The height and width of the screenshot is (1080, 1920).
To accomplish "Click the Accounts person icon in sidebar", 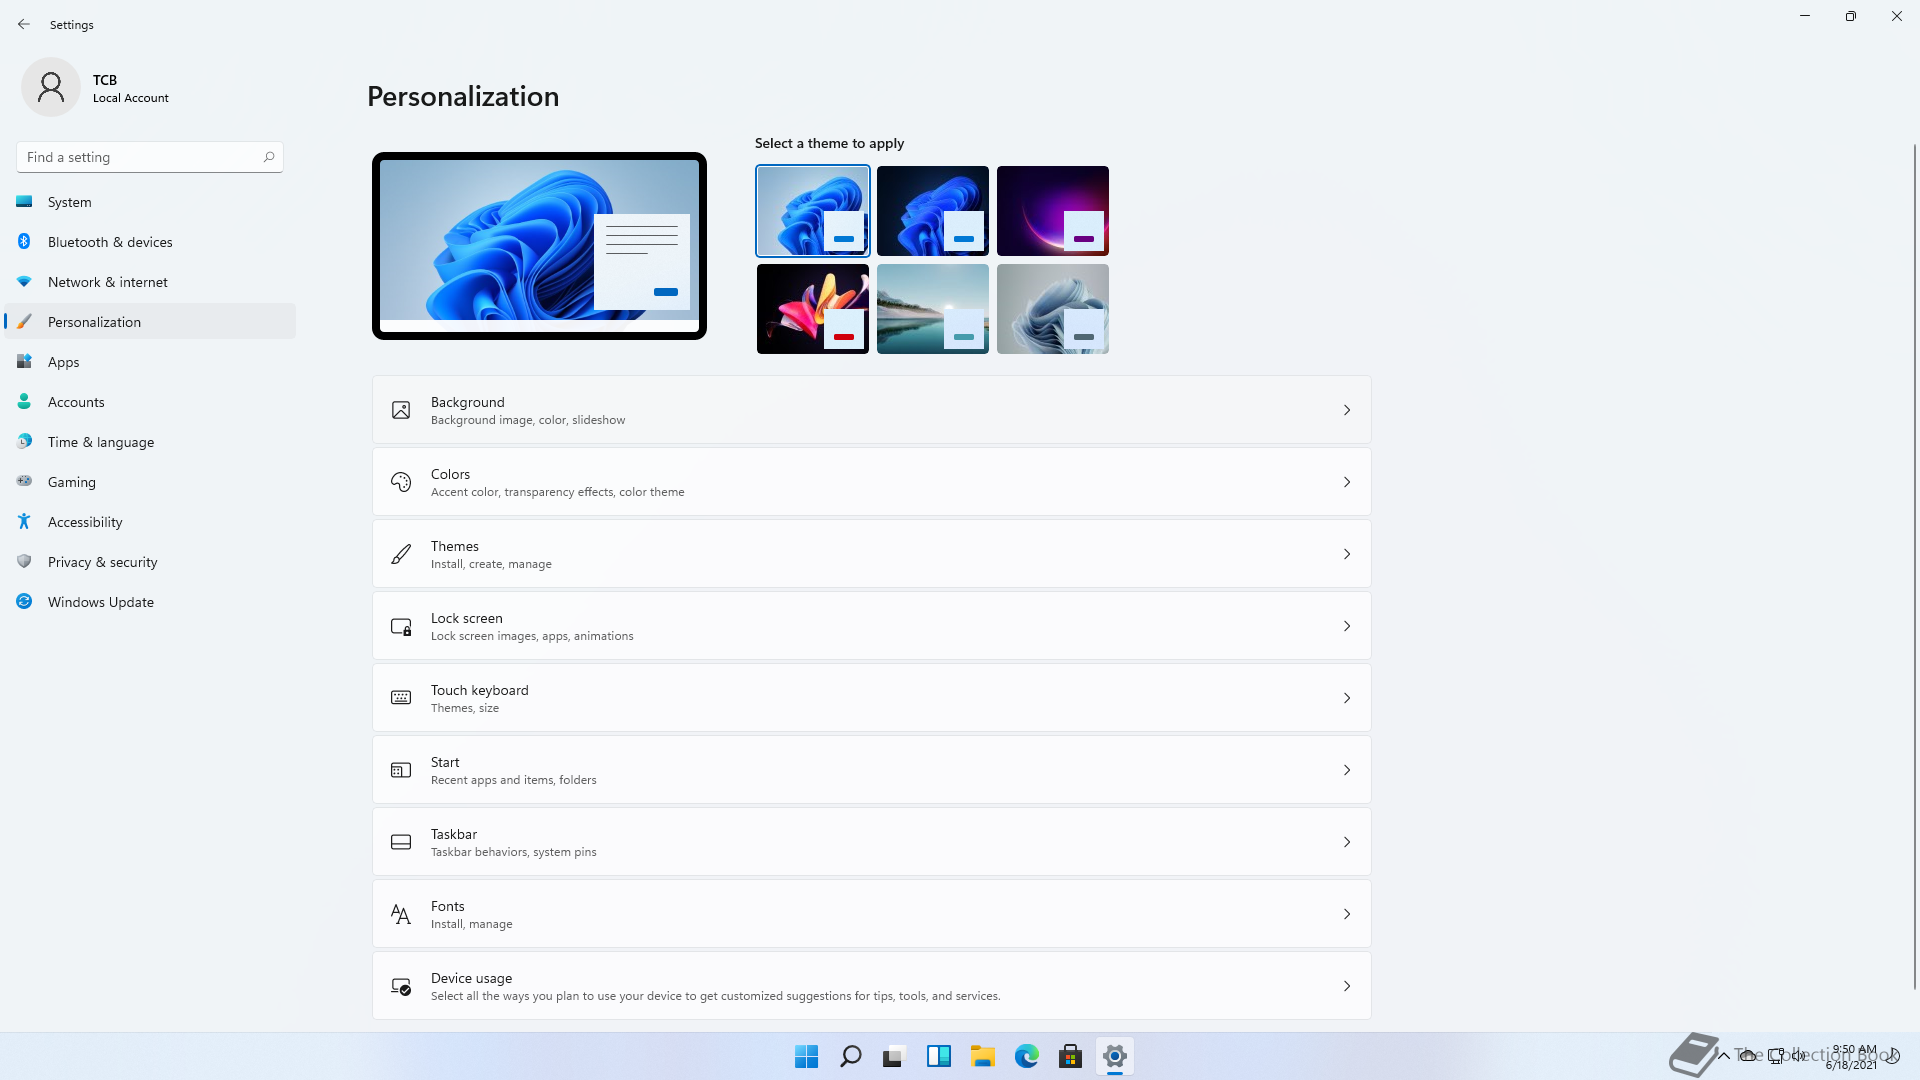I will (24, 402).
